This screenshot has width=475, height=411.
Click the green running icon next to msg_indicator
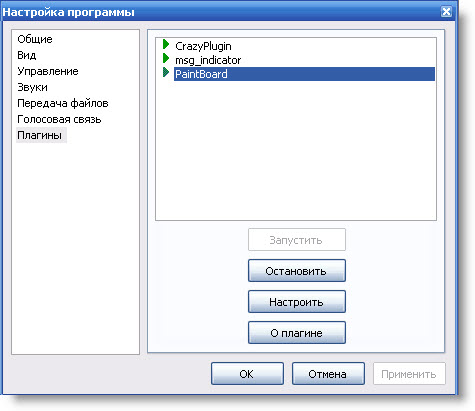(166, 59)
